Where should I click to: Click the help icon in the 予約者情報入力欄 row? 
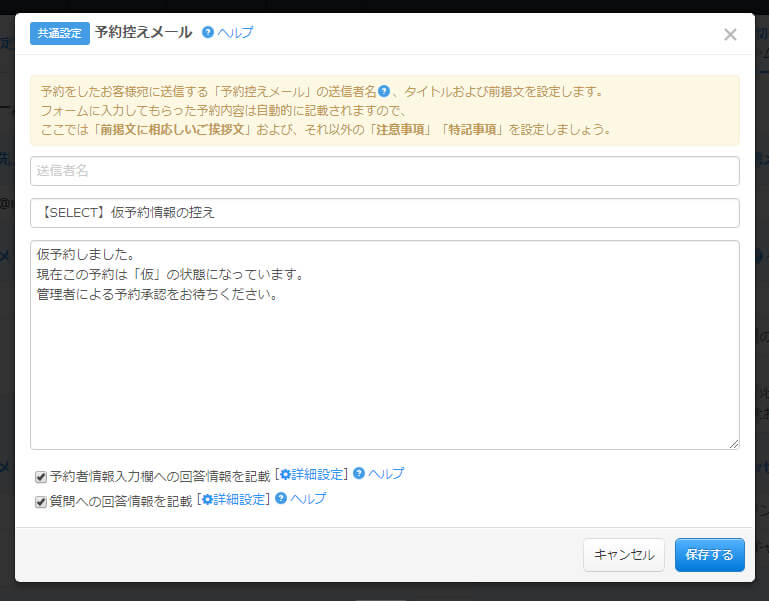click(x=359, y=474)
